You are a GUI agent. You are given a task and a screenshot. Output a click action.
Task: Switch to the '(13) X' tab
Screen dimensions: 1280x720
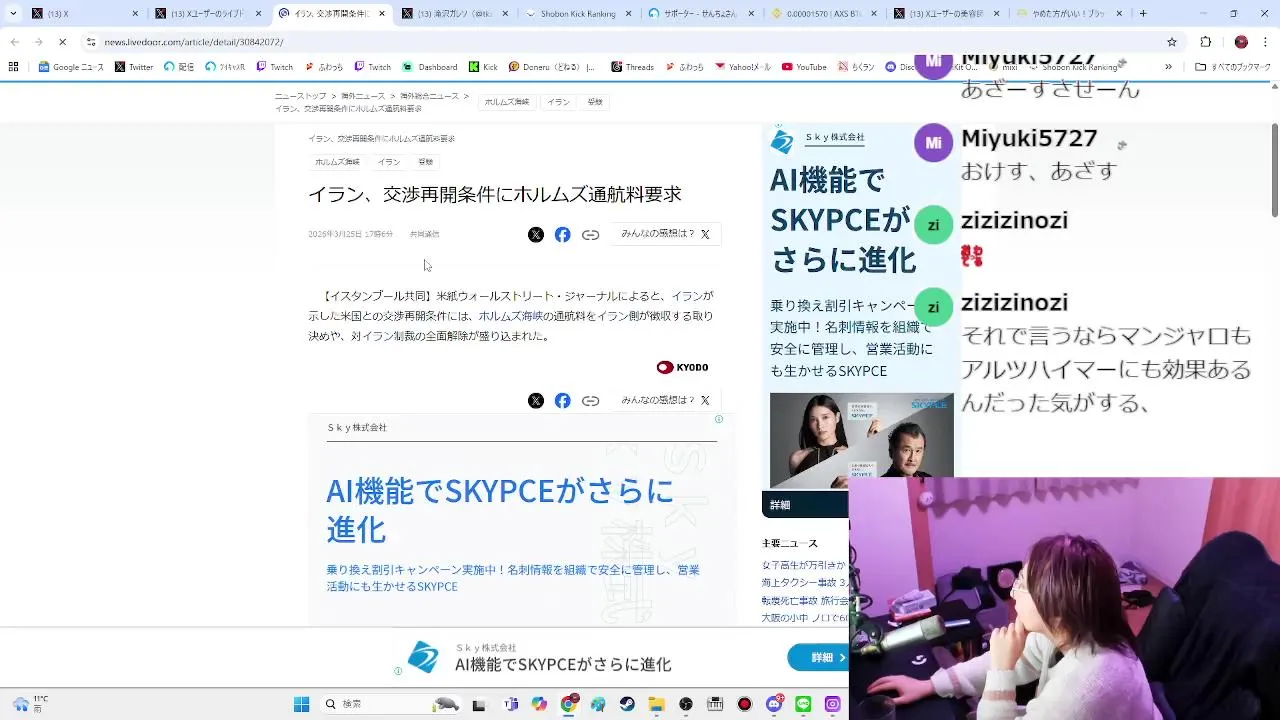84,14
